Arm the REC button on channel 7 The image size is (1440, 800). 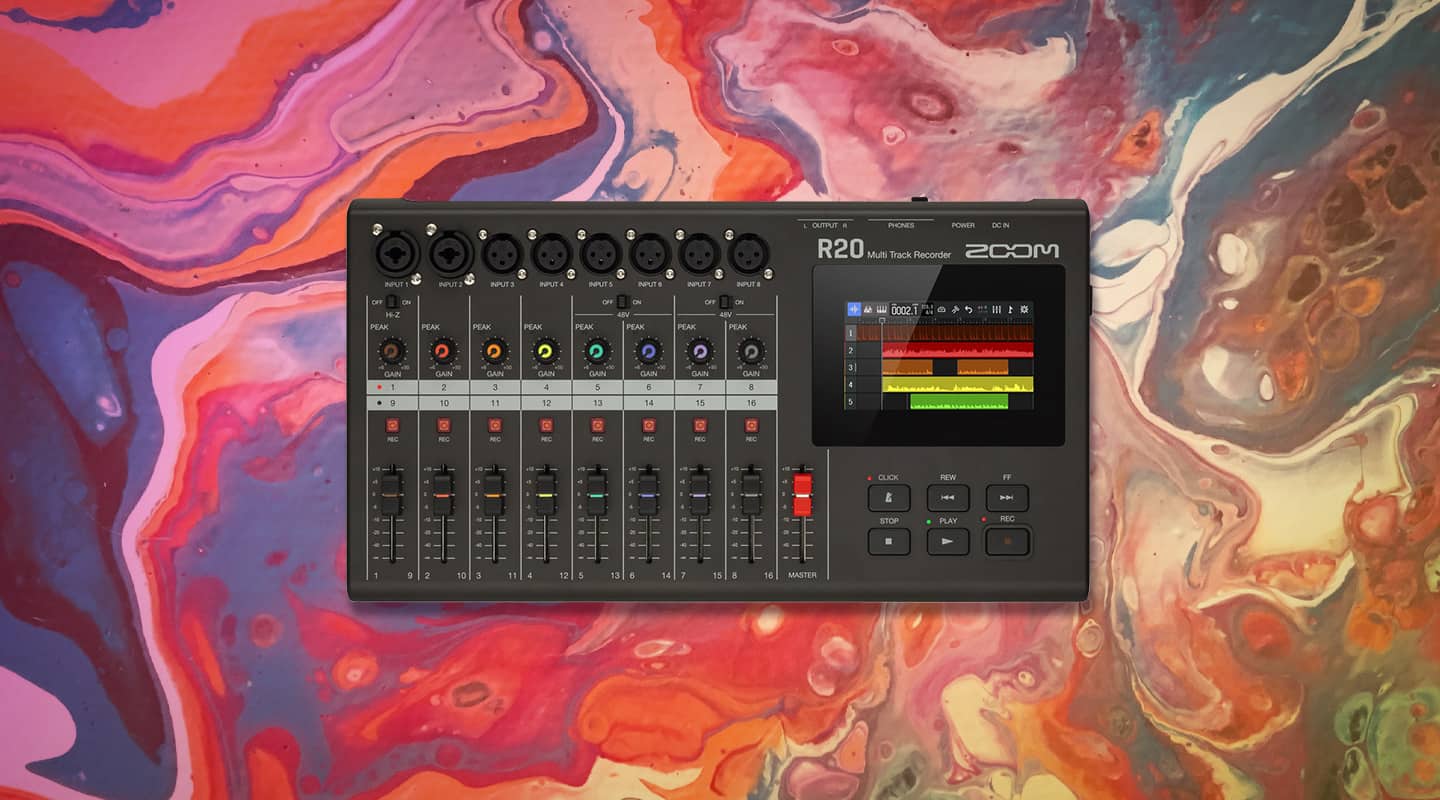[x=700, y=425]
